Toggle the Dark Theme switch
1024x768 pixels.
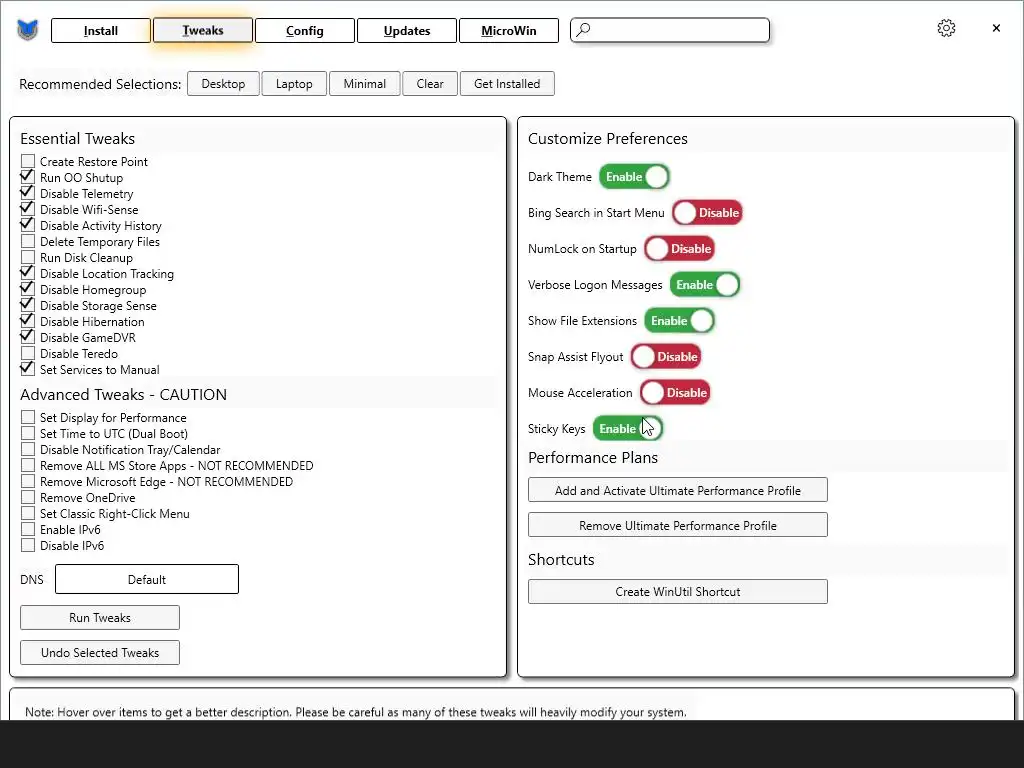click(x=634, y=177)
